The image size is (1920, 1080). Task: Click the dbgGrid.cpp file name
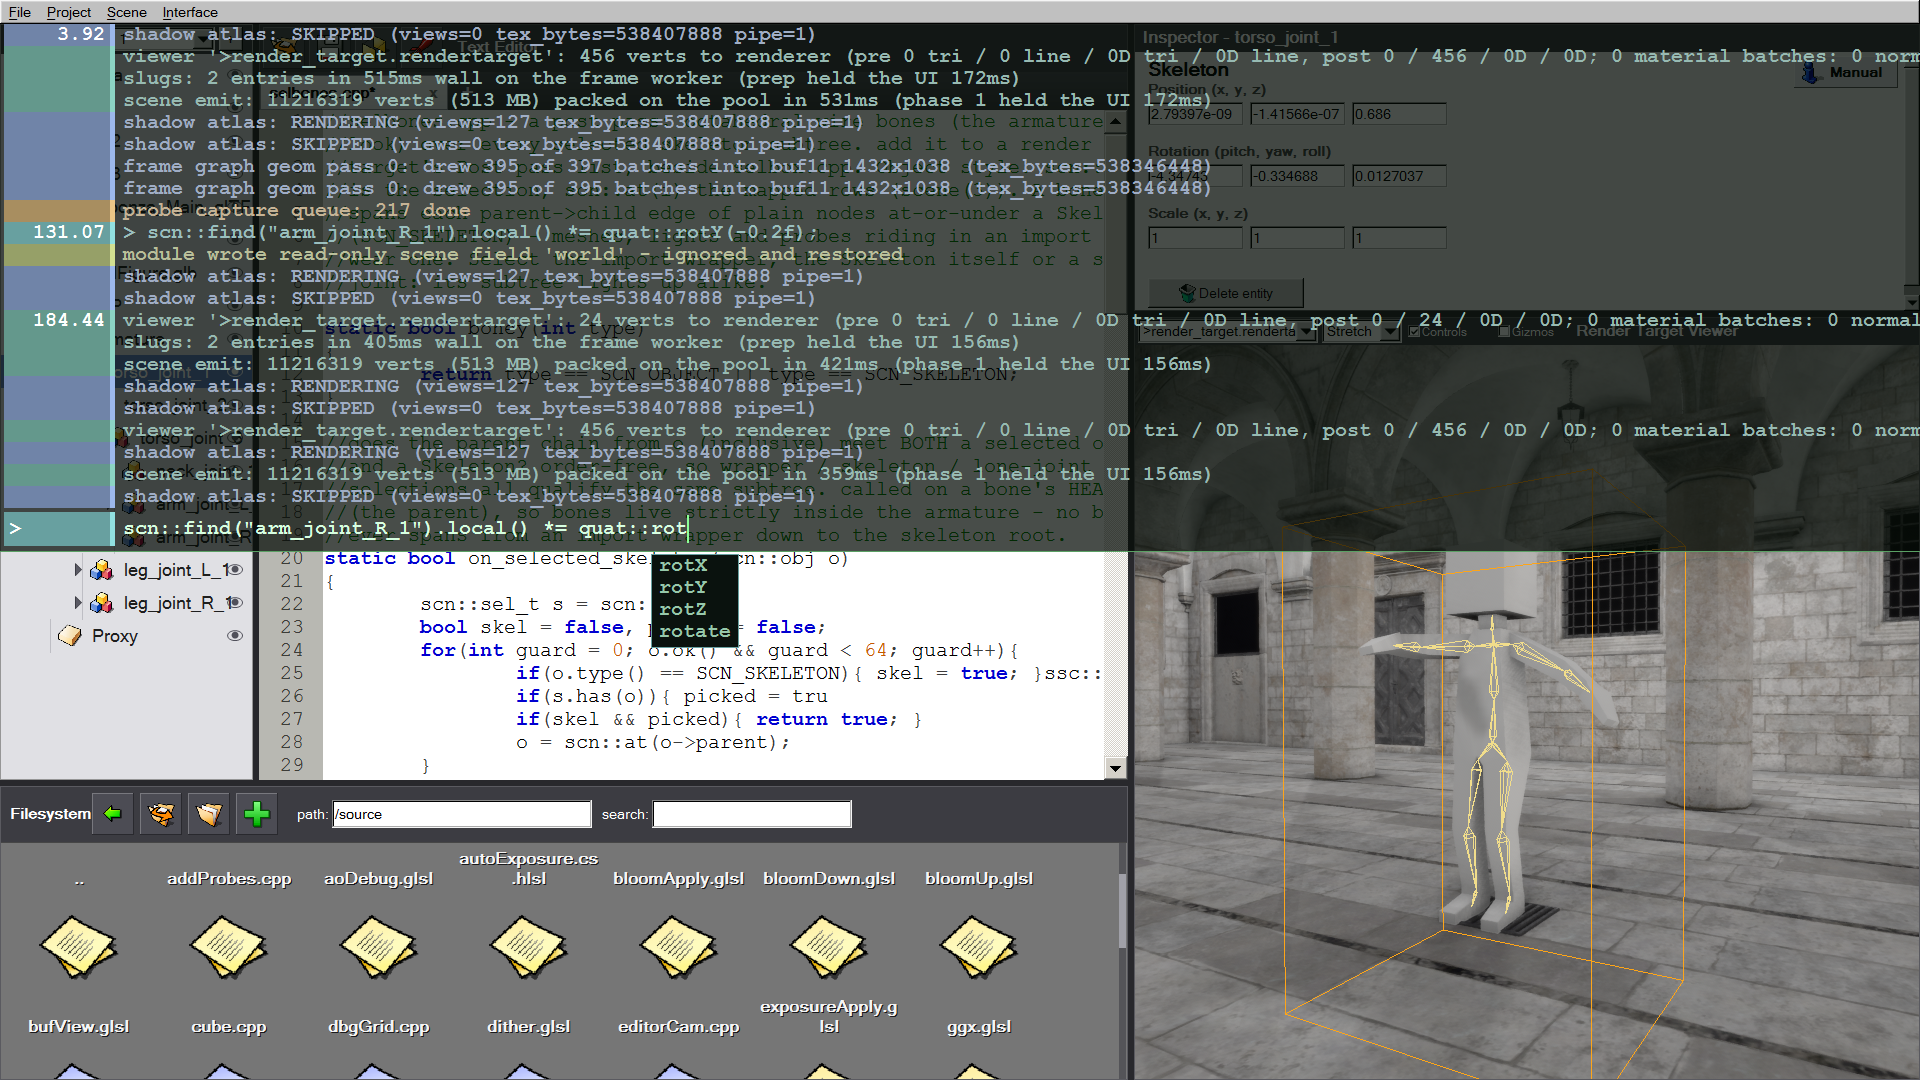pyautogui.click(x=378, y=1027)
